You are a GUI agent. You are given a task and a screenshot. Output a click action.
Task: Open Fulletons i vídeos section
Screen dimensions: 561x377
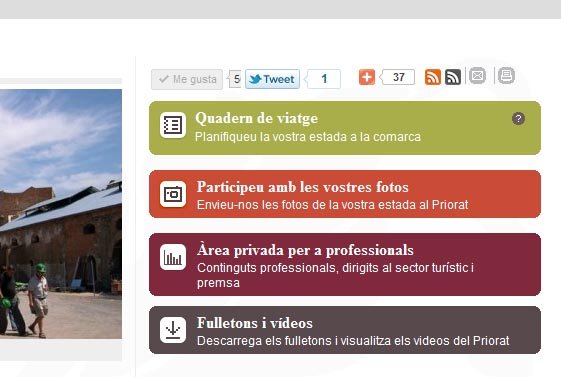[255, 323]
